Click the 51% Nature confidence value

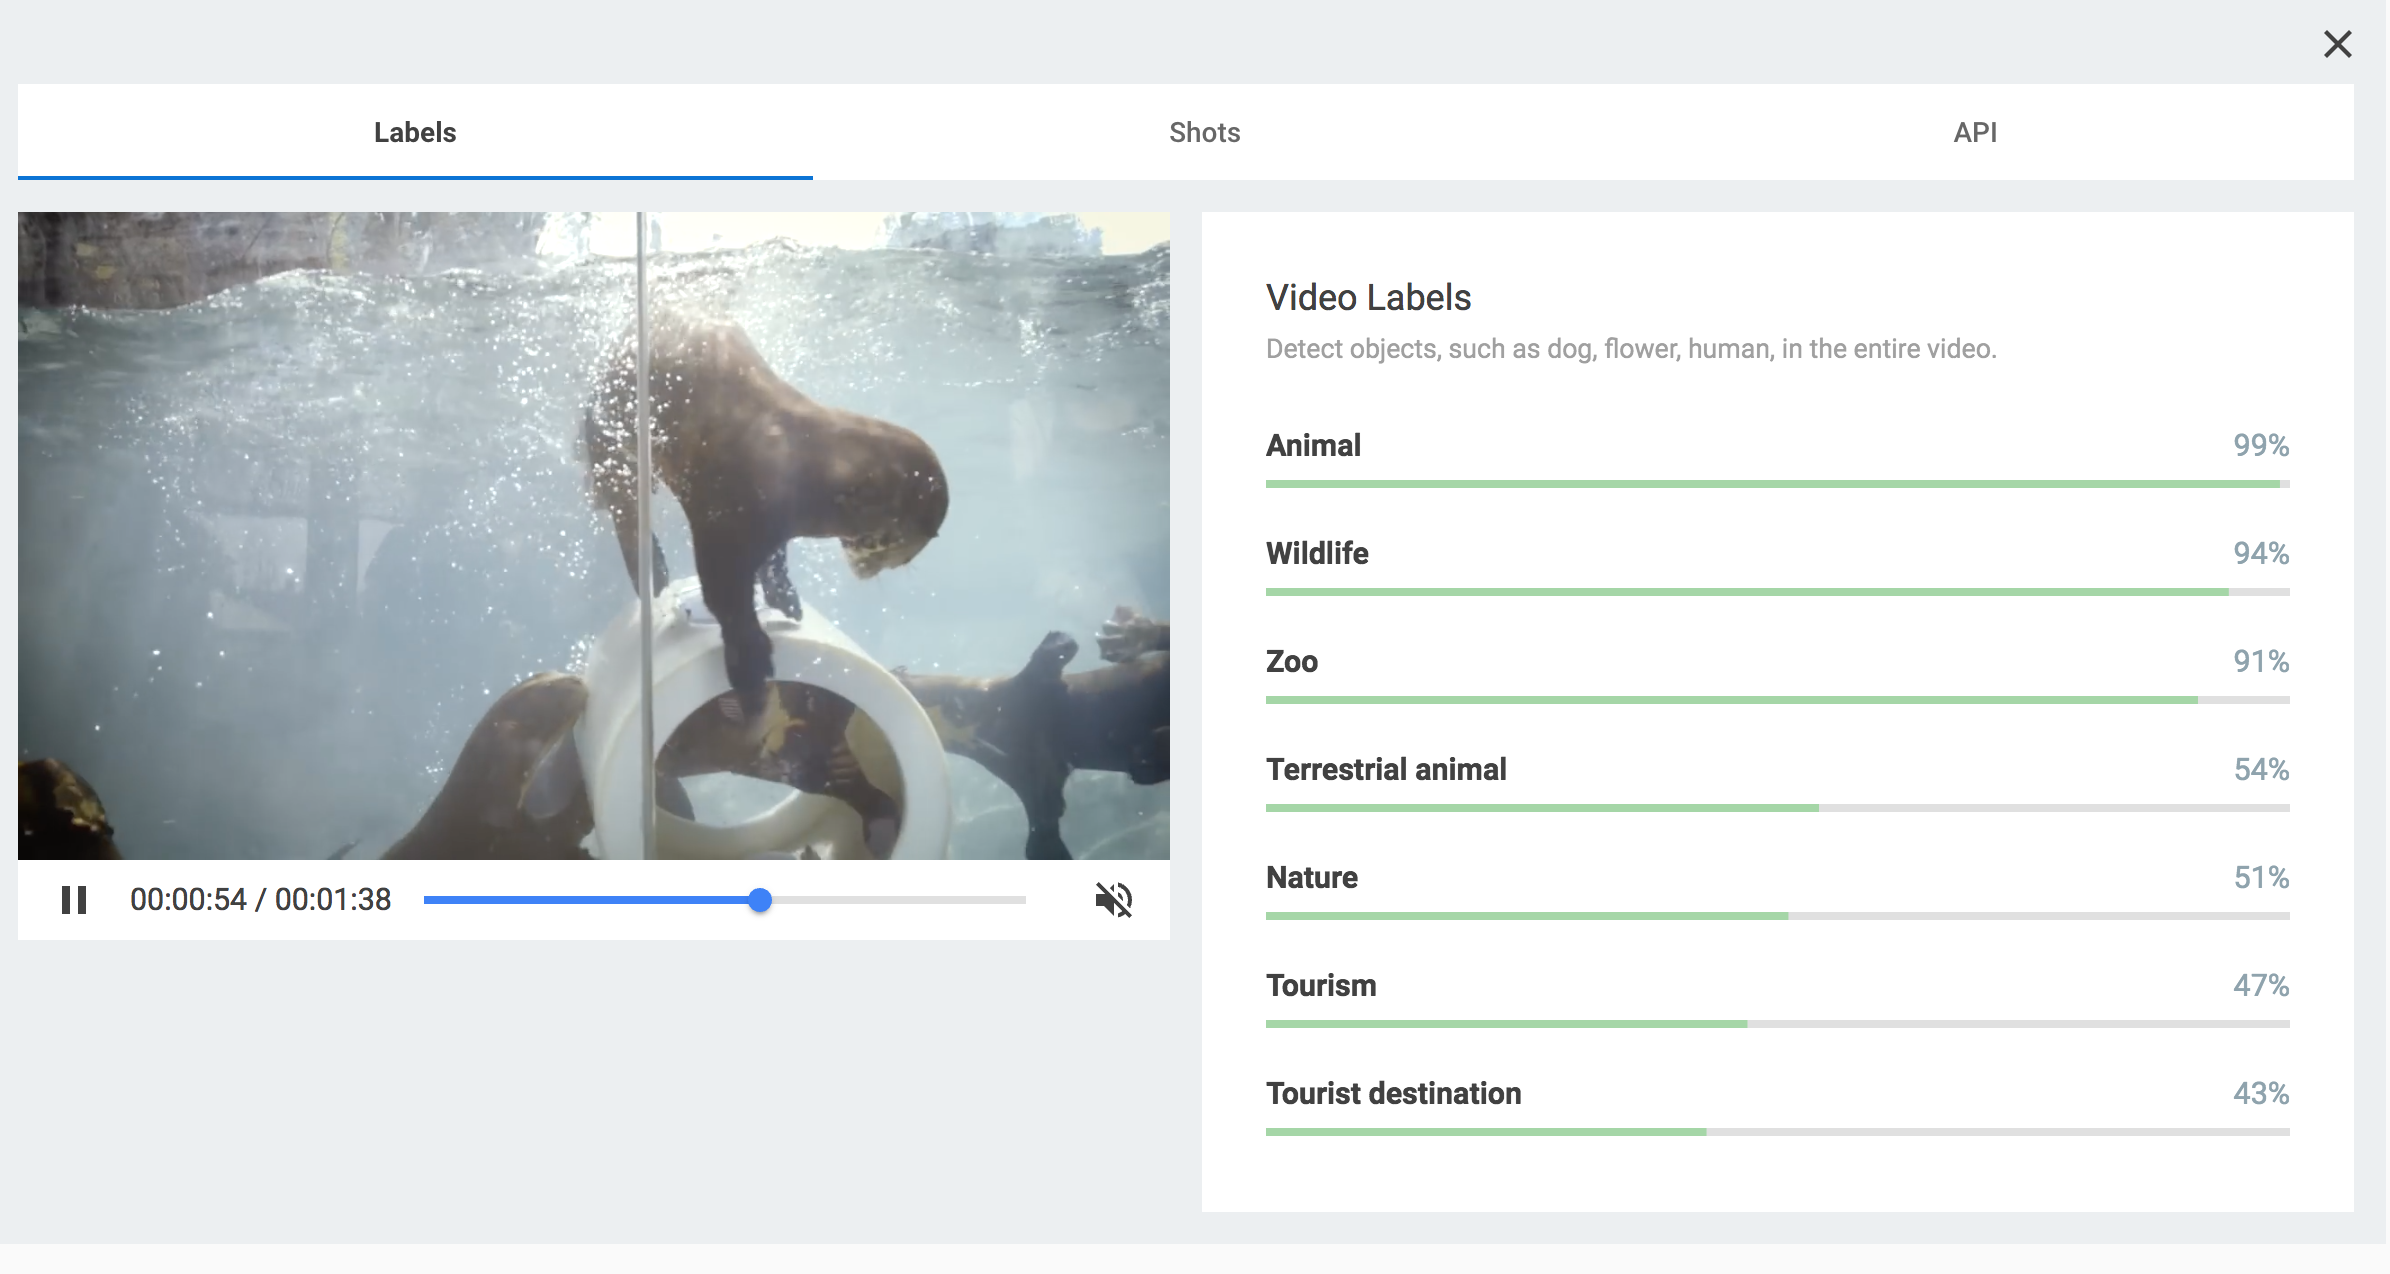pos(2261,877)
